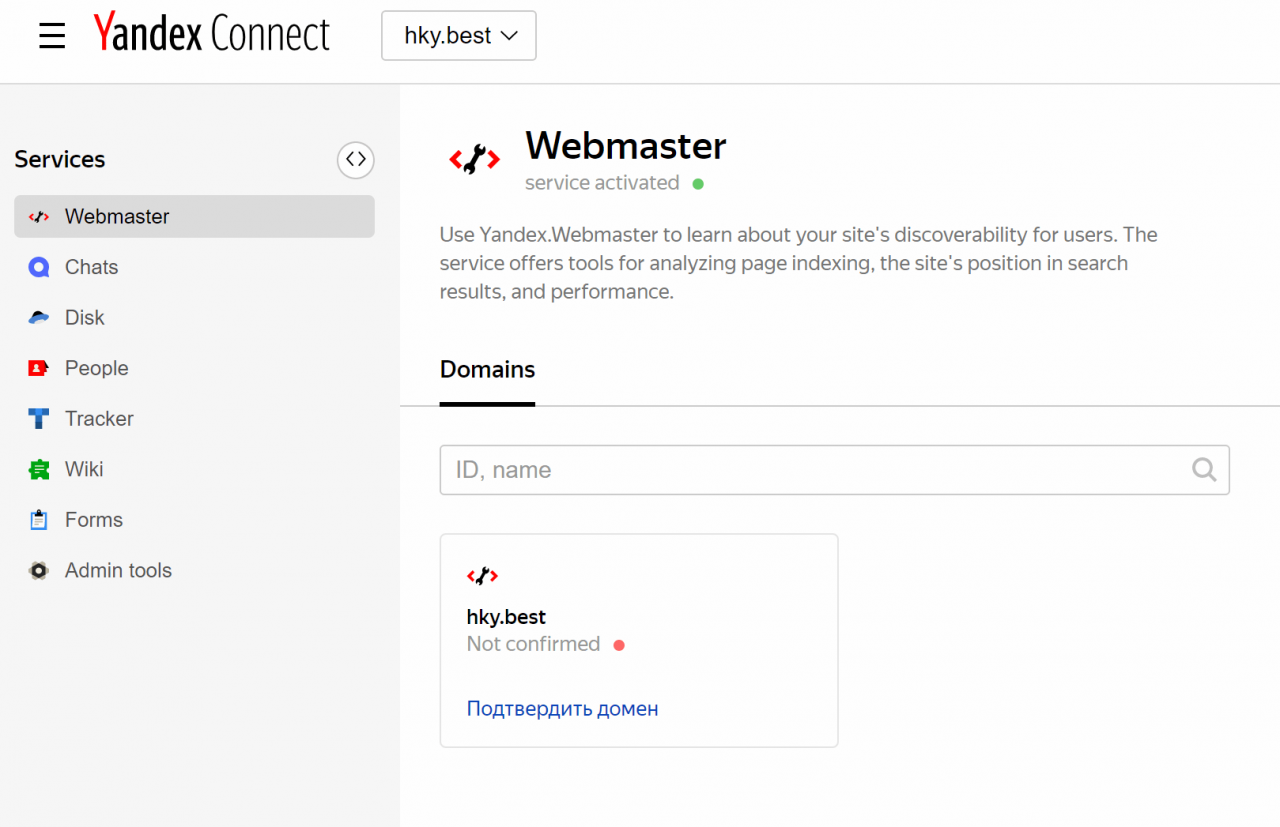Click the red not-confirmed status dot
The width and height of the screenshot is (1280, 827).
pyautogui.click(x=619, y=645)
